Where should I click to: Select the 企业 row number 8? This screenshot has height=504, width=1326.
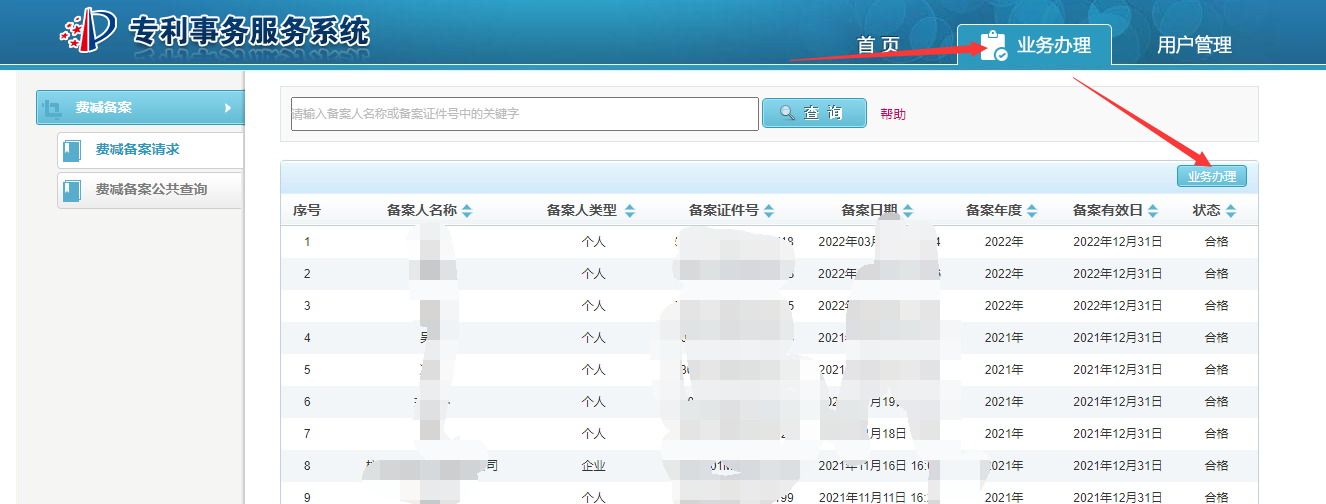point(307,466)
